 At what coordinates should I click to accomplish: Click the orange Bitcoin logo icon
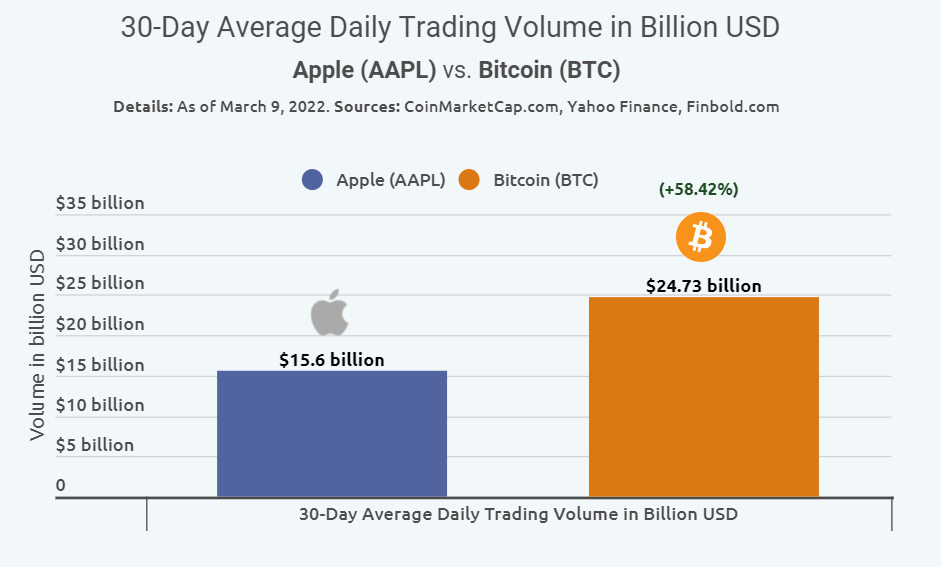700,238
